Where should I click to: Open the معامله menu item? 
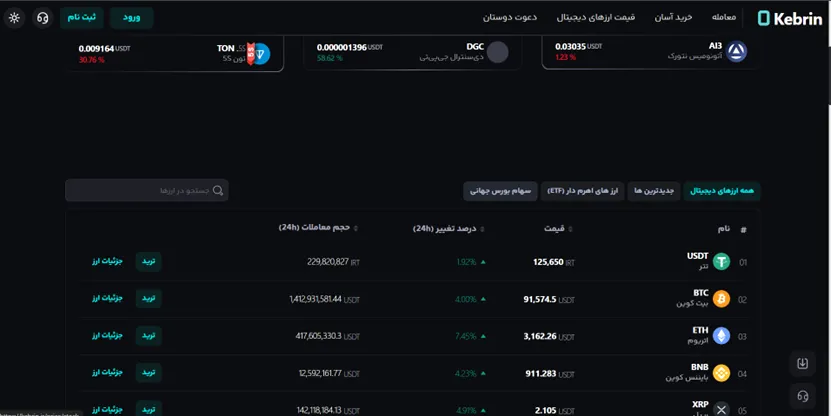point(723,17)
